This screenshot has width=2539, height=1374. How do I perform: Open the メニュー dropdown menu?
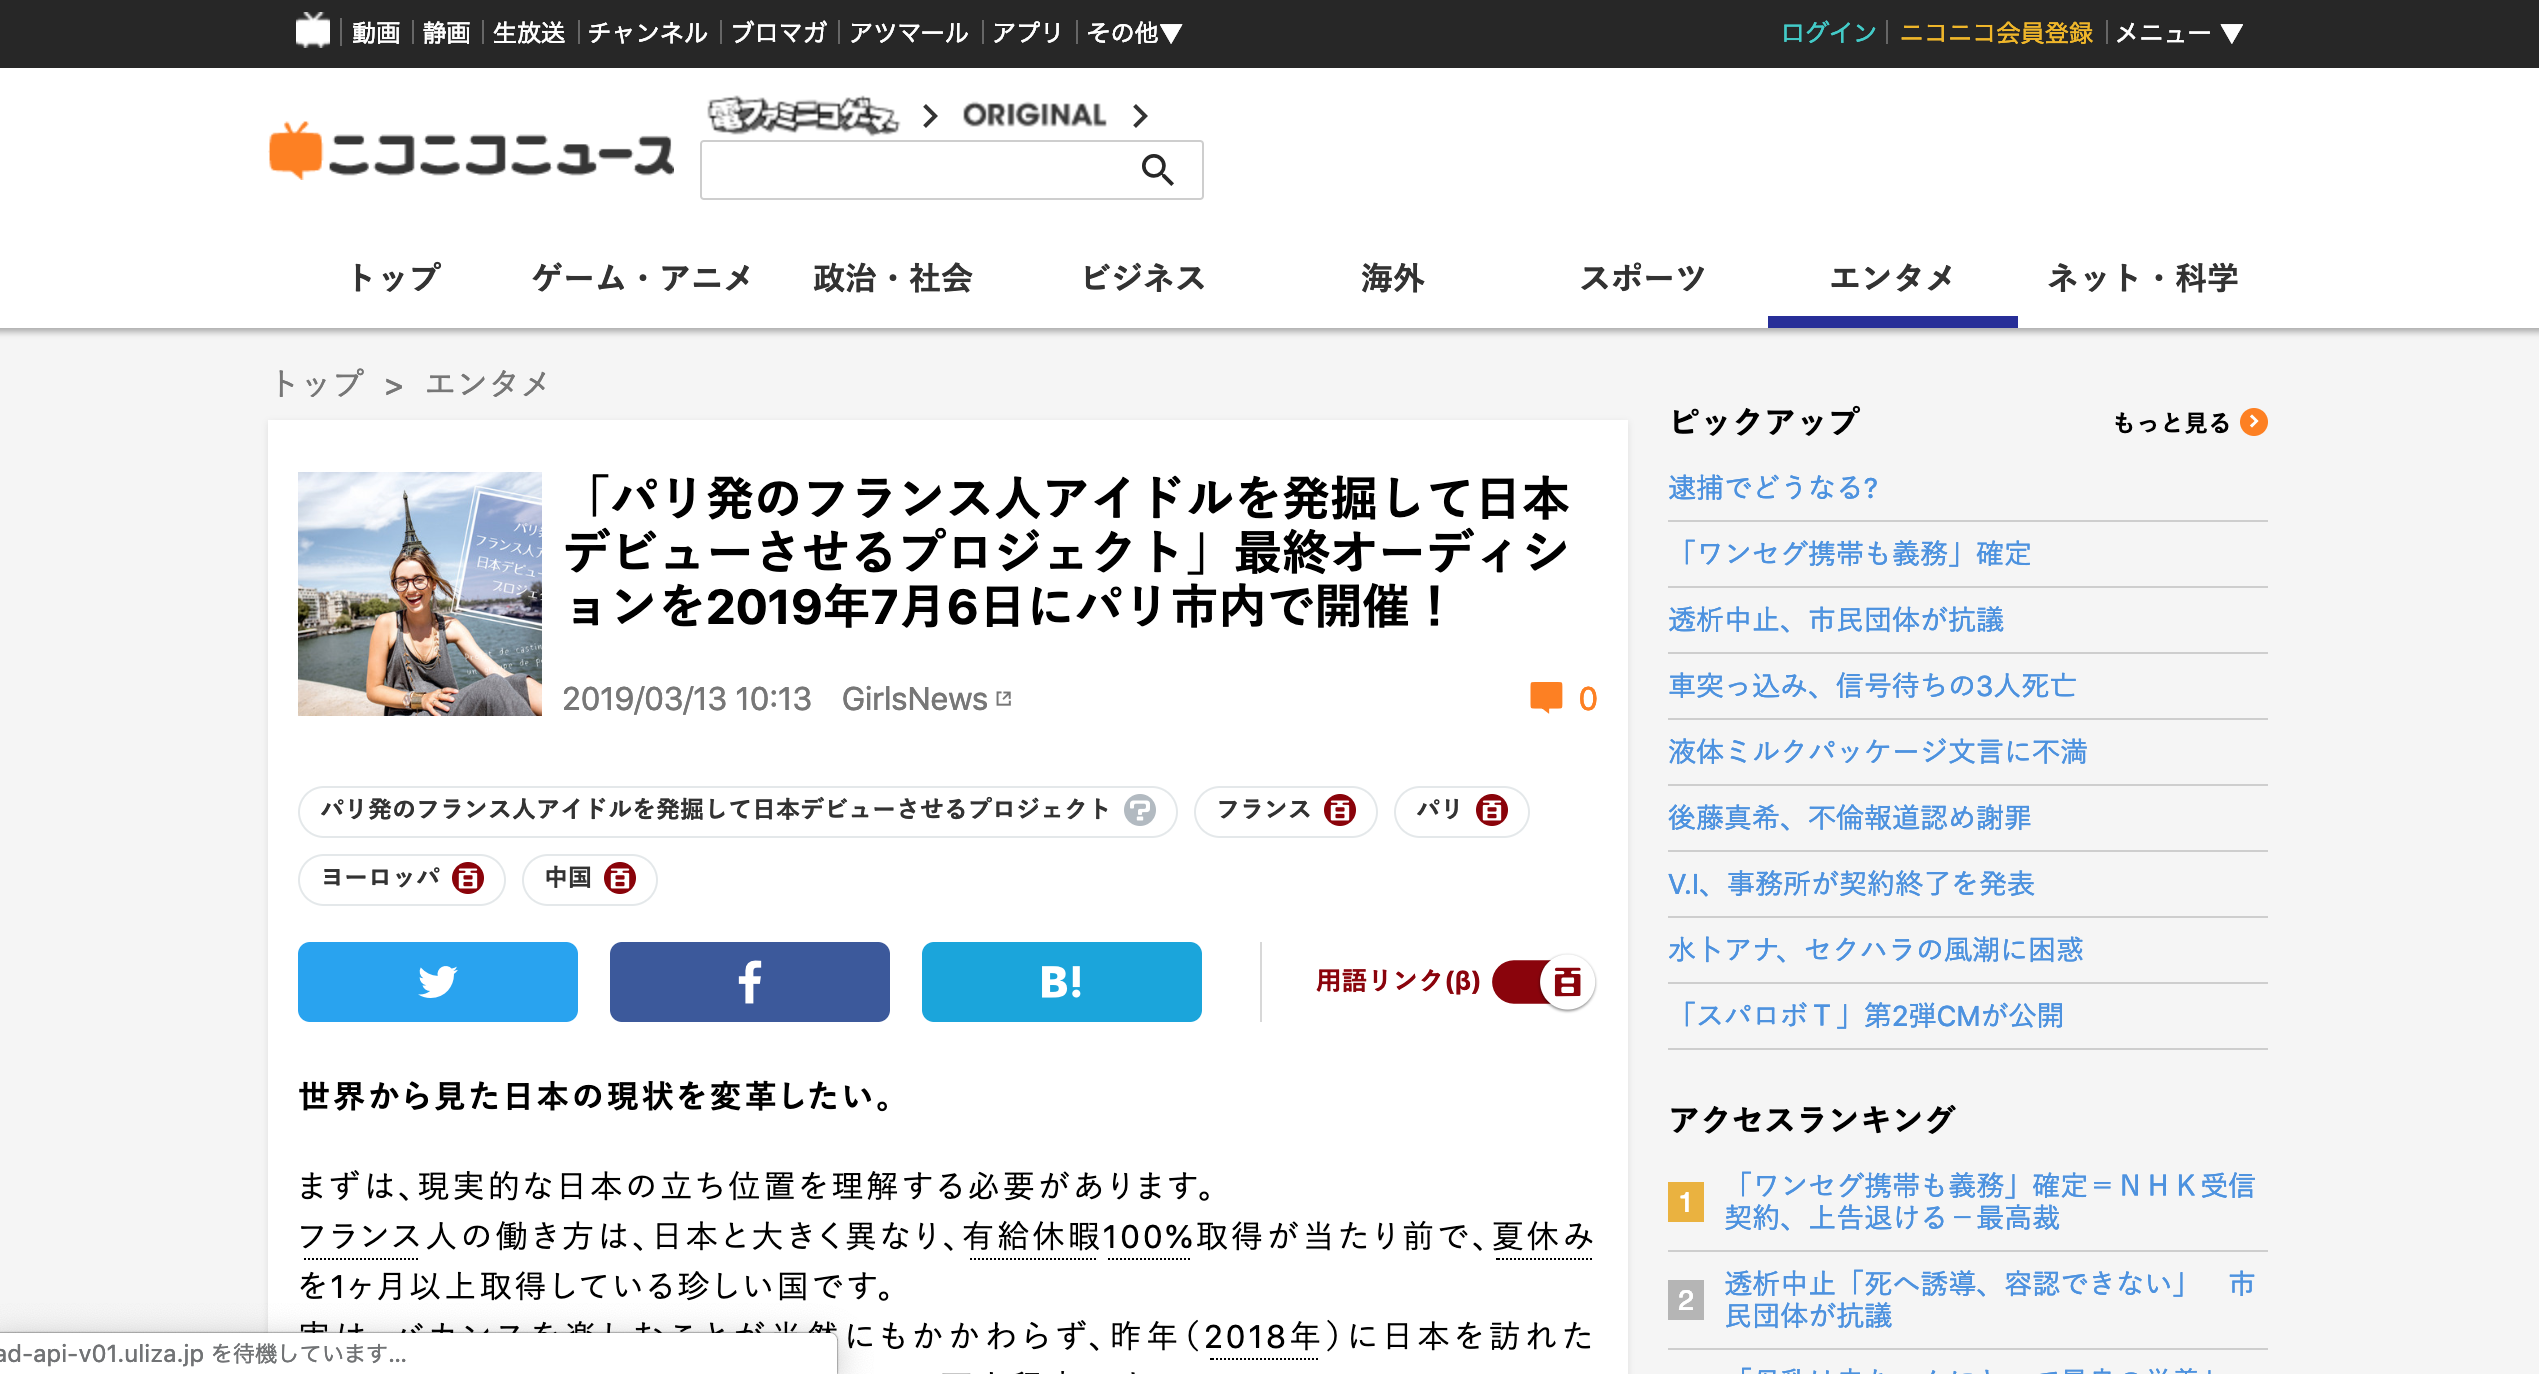tap(2179, 33)
